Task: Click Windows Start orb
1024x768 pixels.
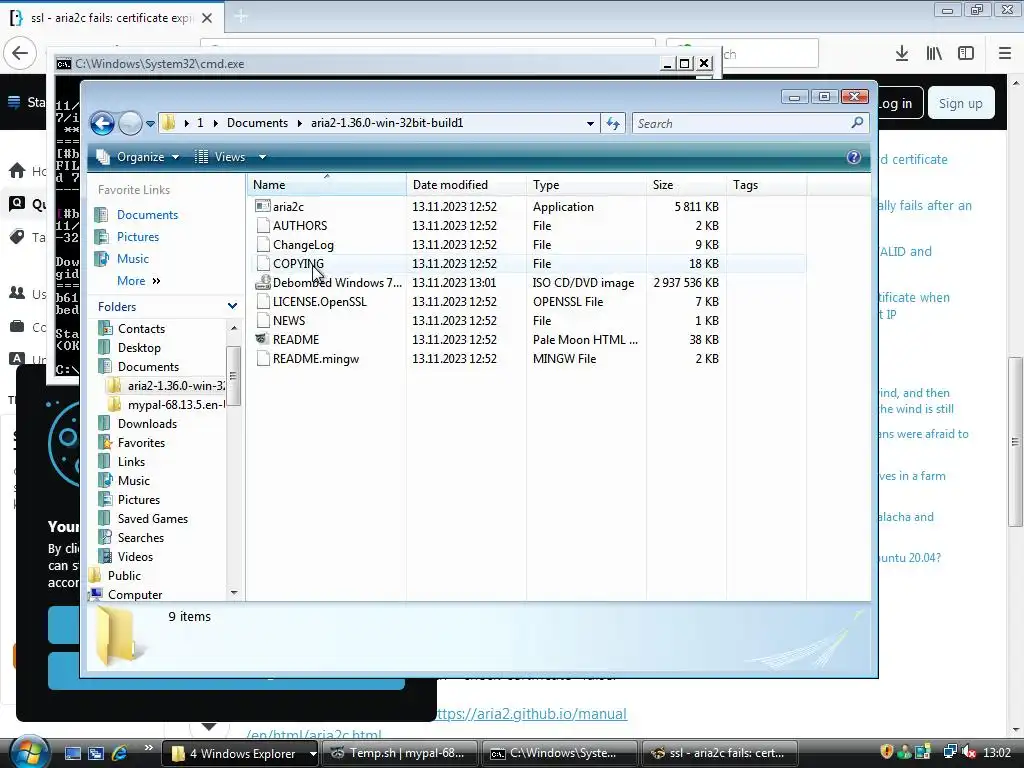Action: (x=29, y=752)
